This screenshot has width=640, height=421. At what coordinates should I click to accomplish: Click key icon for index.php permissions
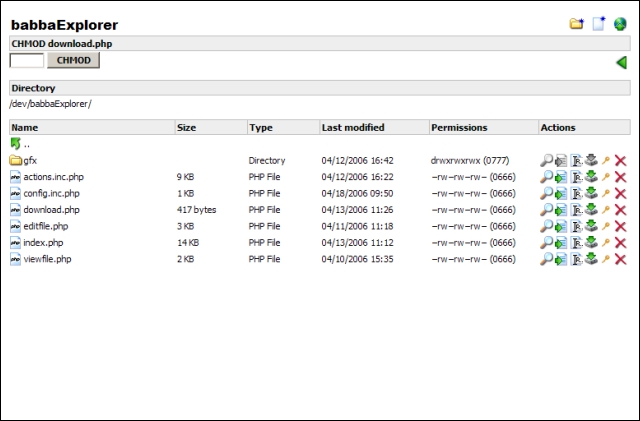pos(605,243)
